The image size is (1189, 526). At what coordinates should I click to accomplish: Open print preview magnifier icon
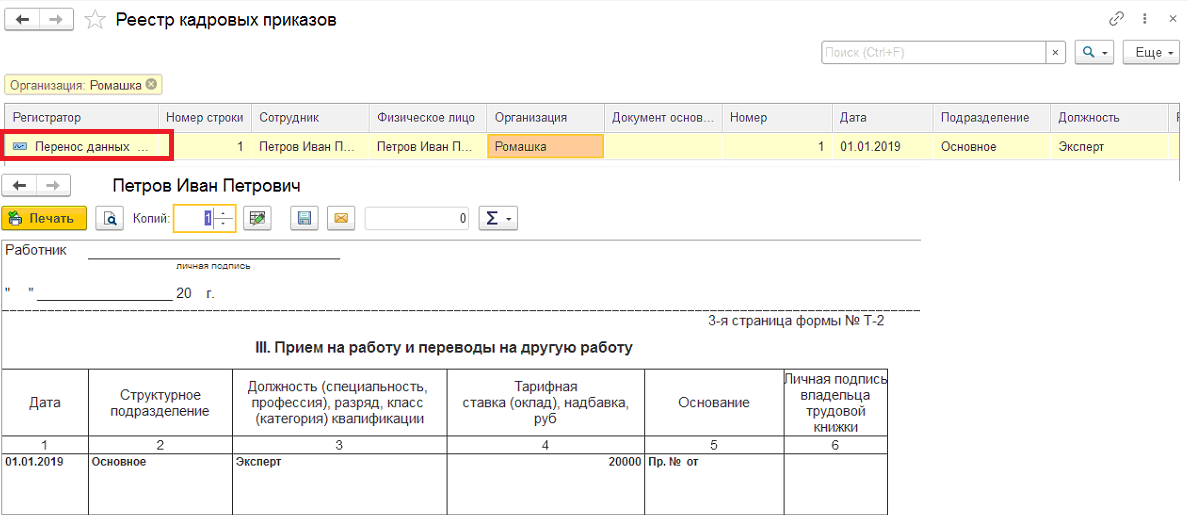(x=111, y=218)
